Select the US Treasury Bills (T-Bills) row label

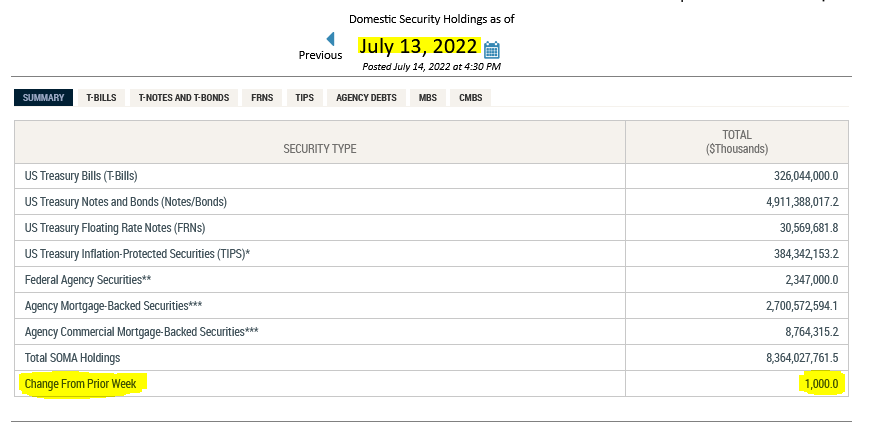click(81, 176)
